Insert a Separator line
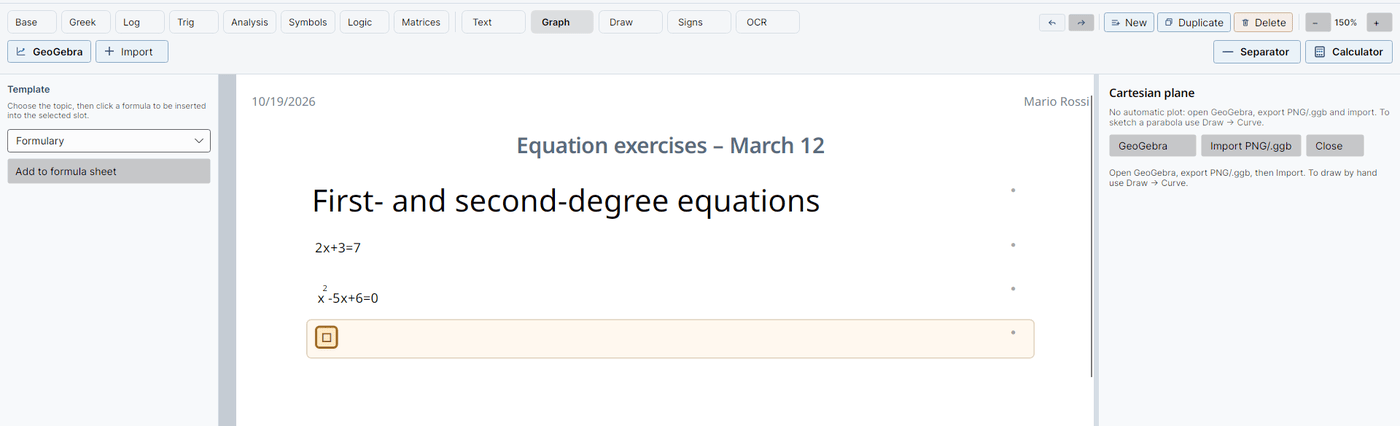Image resolution: width=1400 pixels, height=426 pixels. (1257, 52)
